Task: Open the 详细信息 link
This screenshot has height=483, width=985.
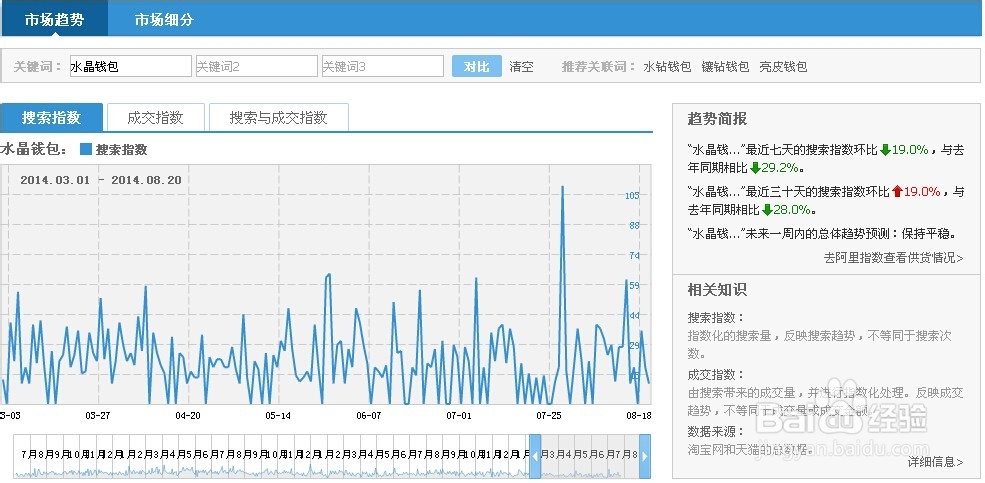Action: [935, 462]
